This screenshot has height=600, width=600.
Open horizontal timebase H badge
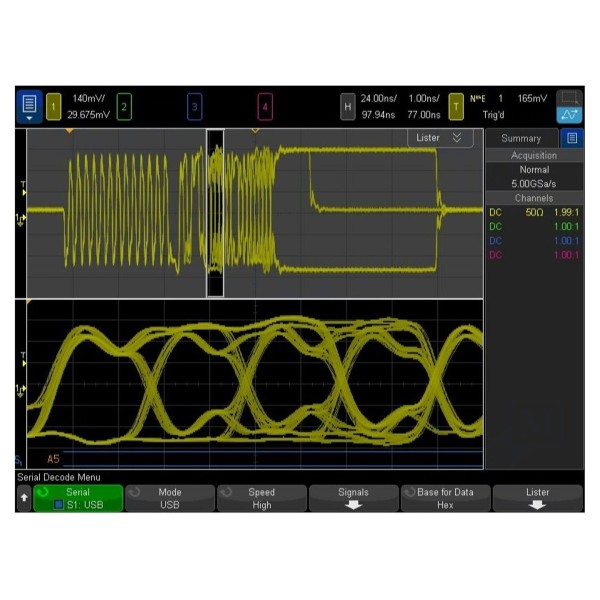point(347,105)
